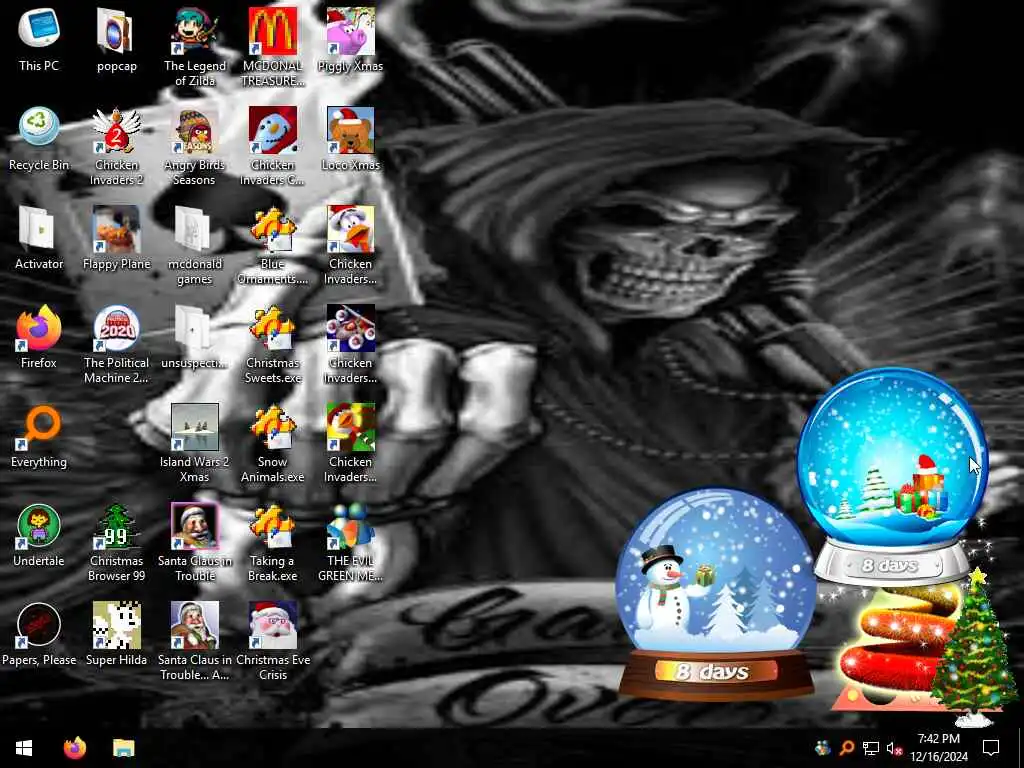Select McDonald Treasure game shortcut
This screenshot has width=1024, height=768.
coord(272,47)
